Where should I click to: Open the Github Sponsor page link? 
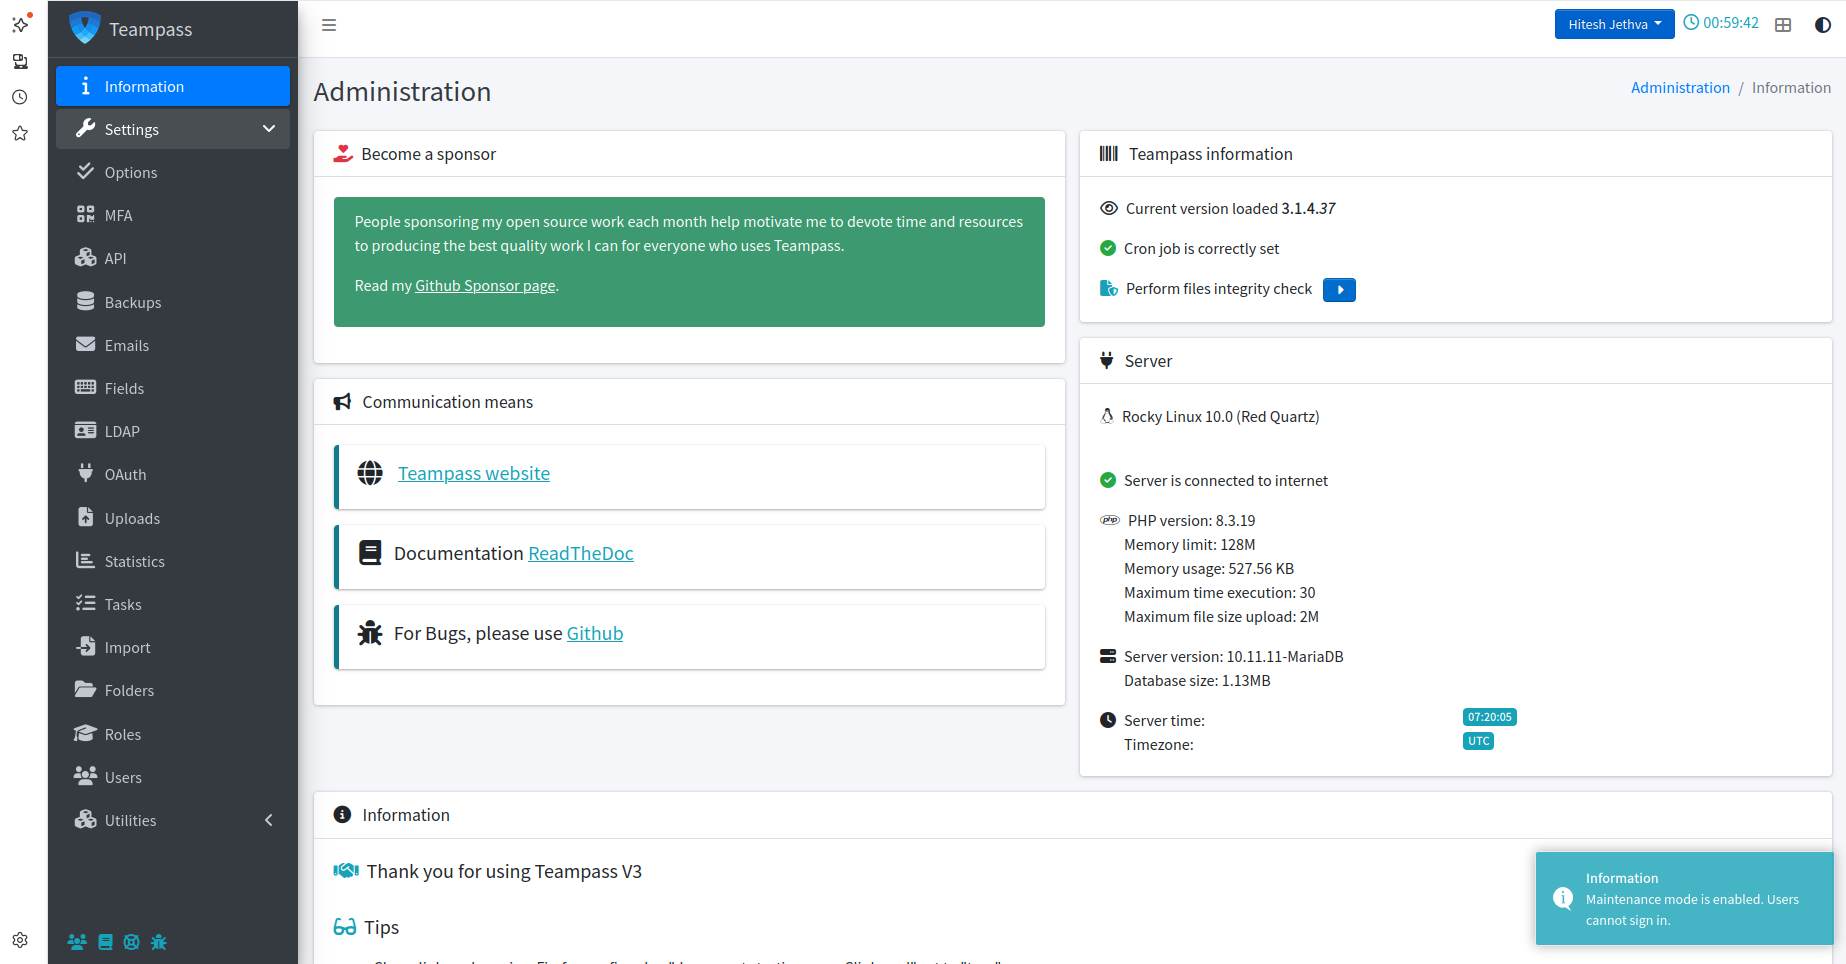pos(485,286)
